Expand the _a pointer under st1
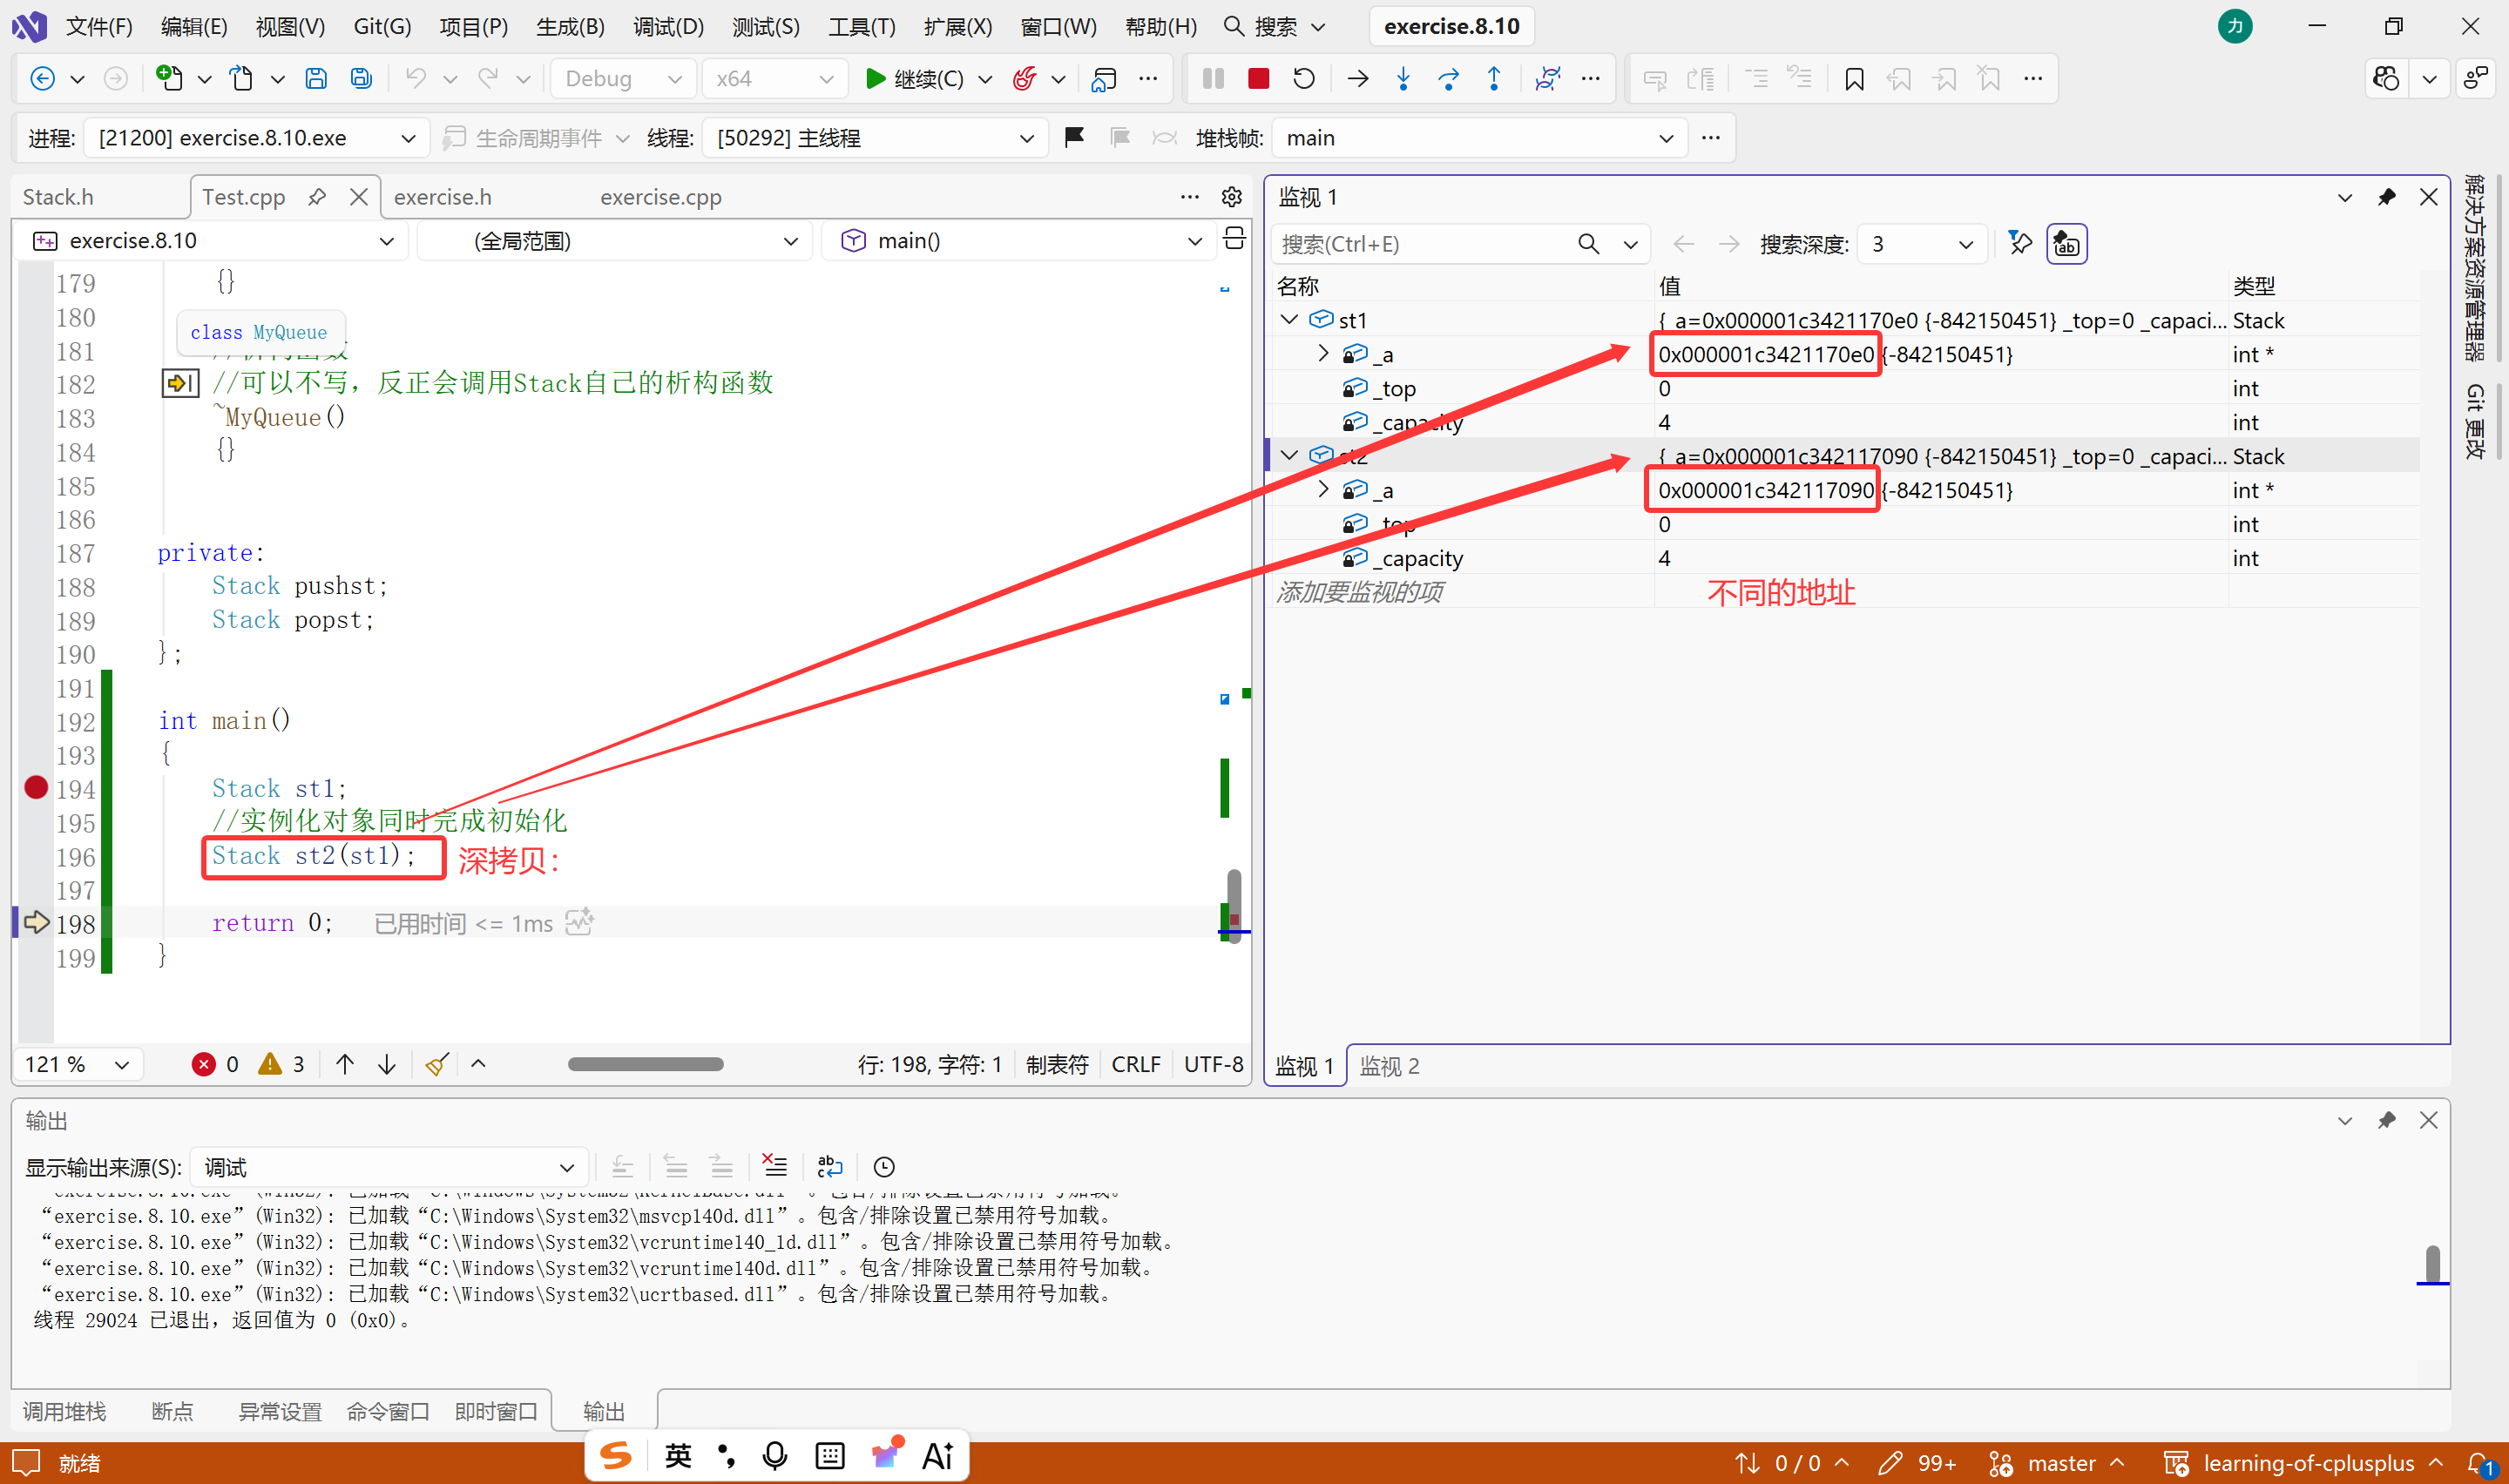 (1323, 354)
